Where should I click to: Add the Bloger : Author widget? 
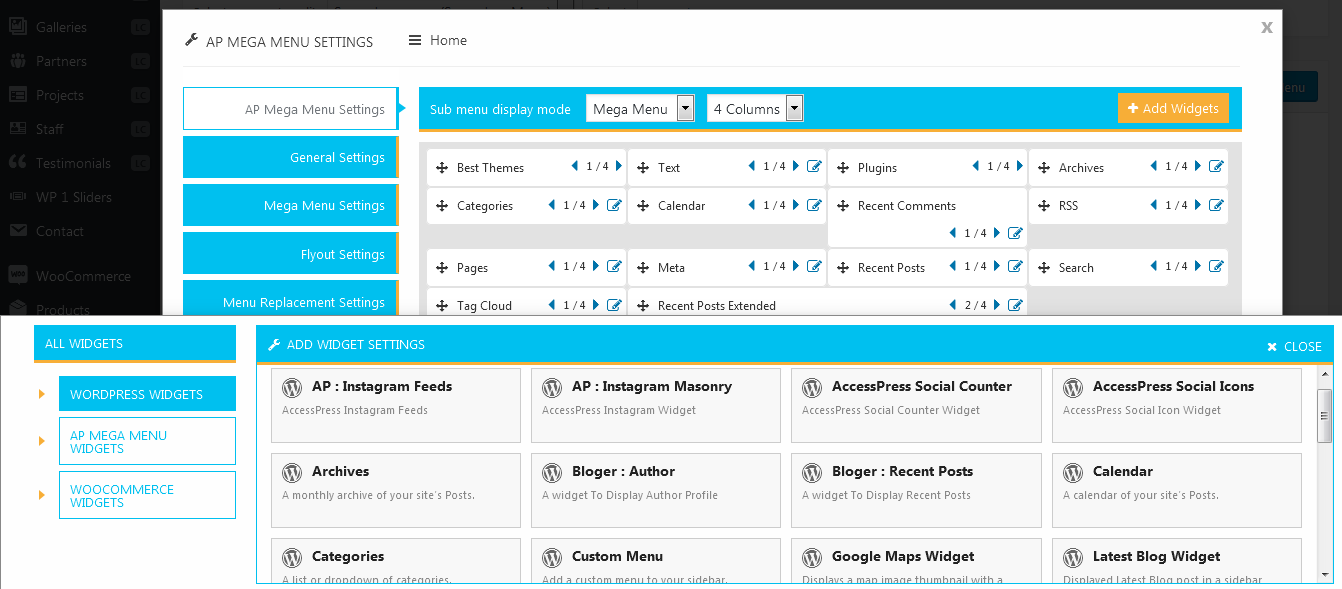(x=656, y=490)
